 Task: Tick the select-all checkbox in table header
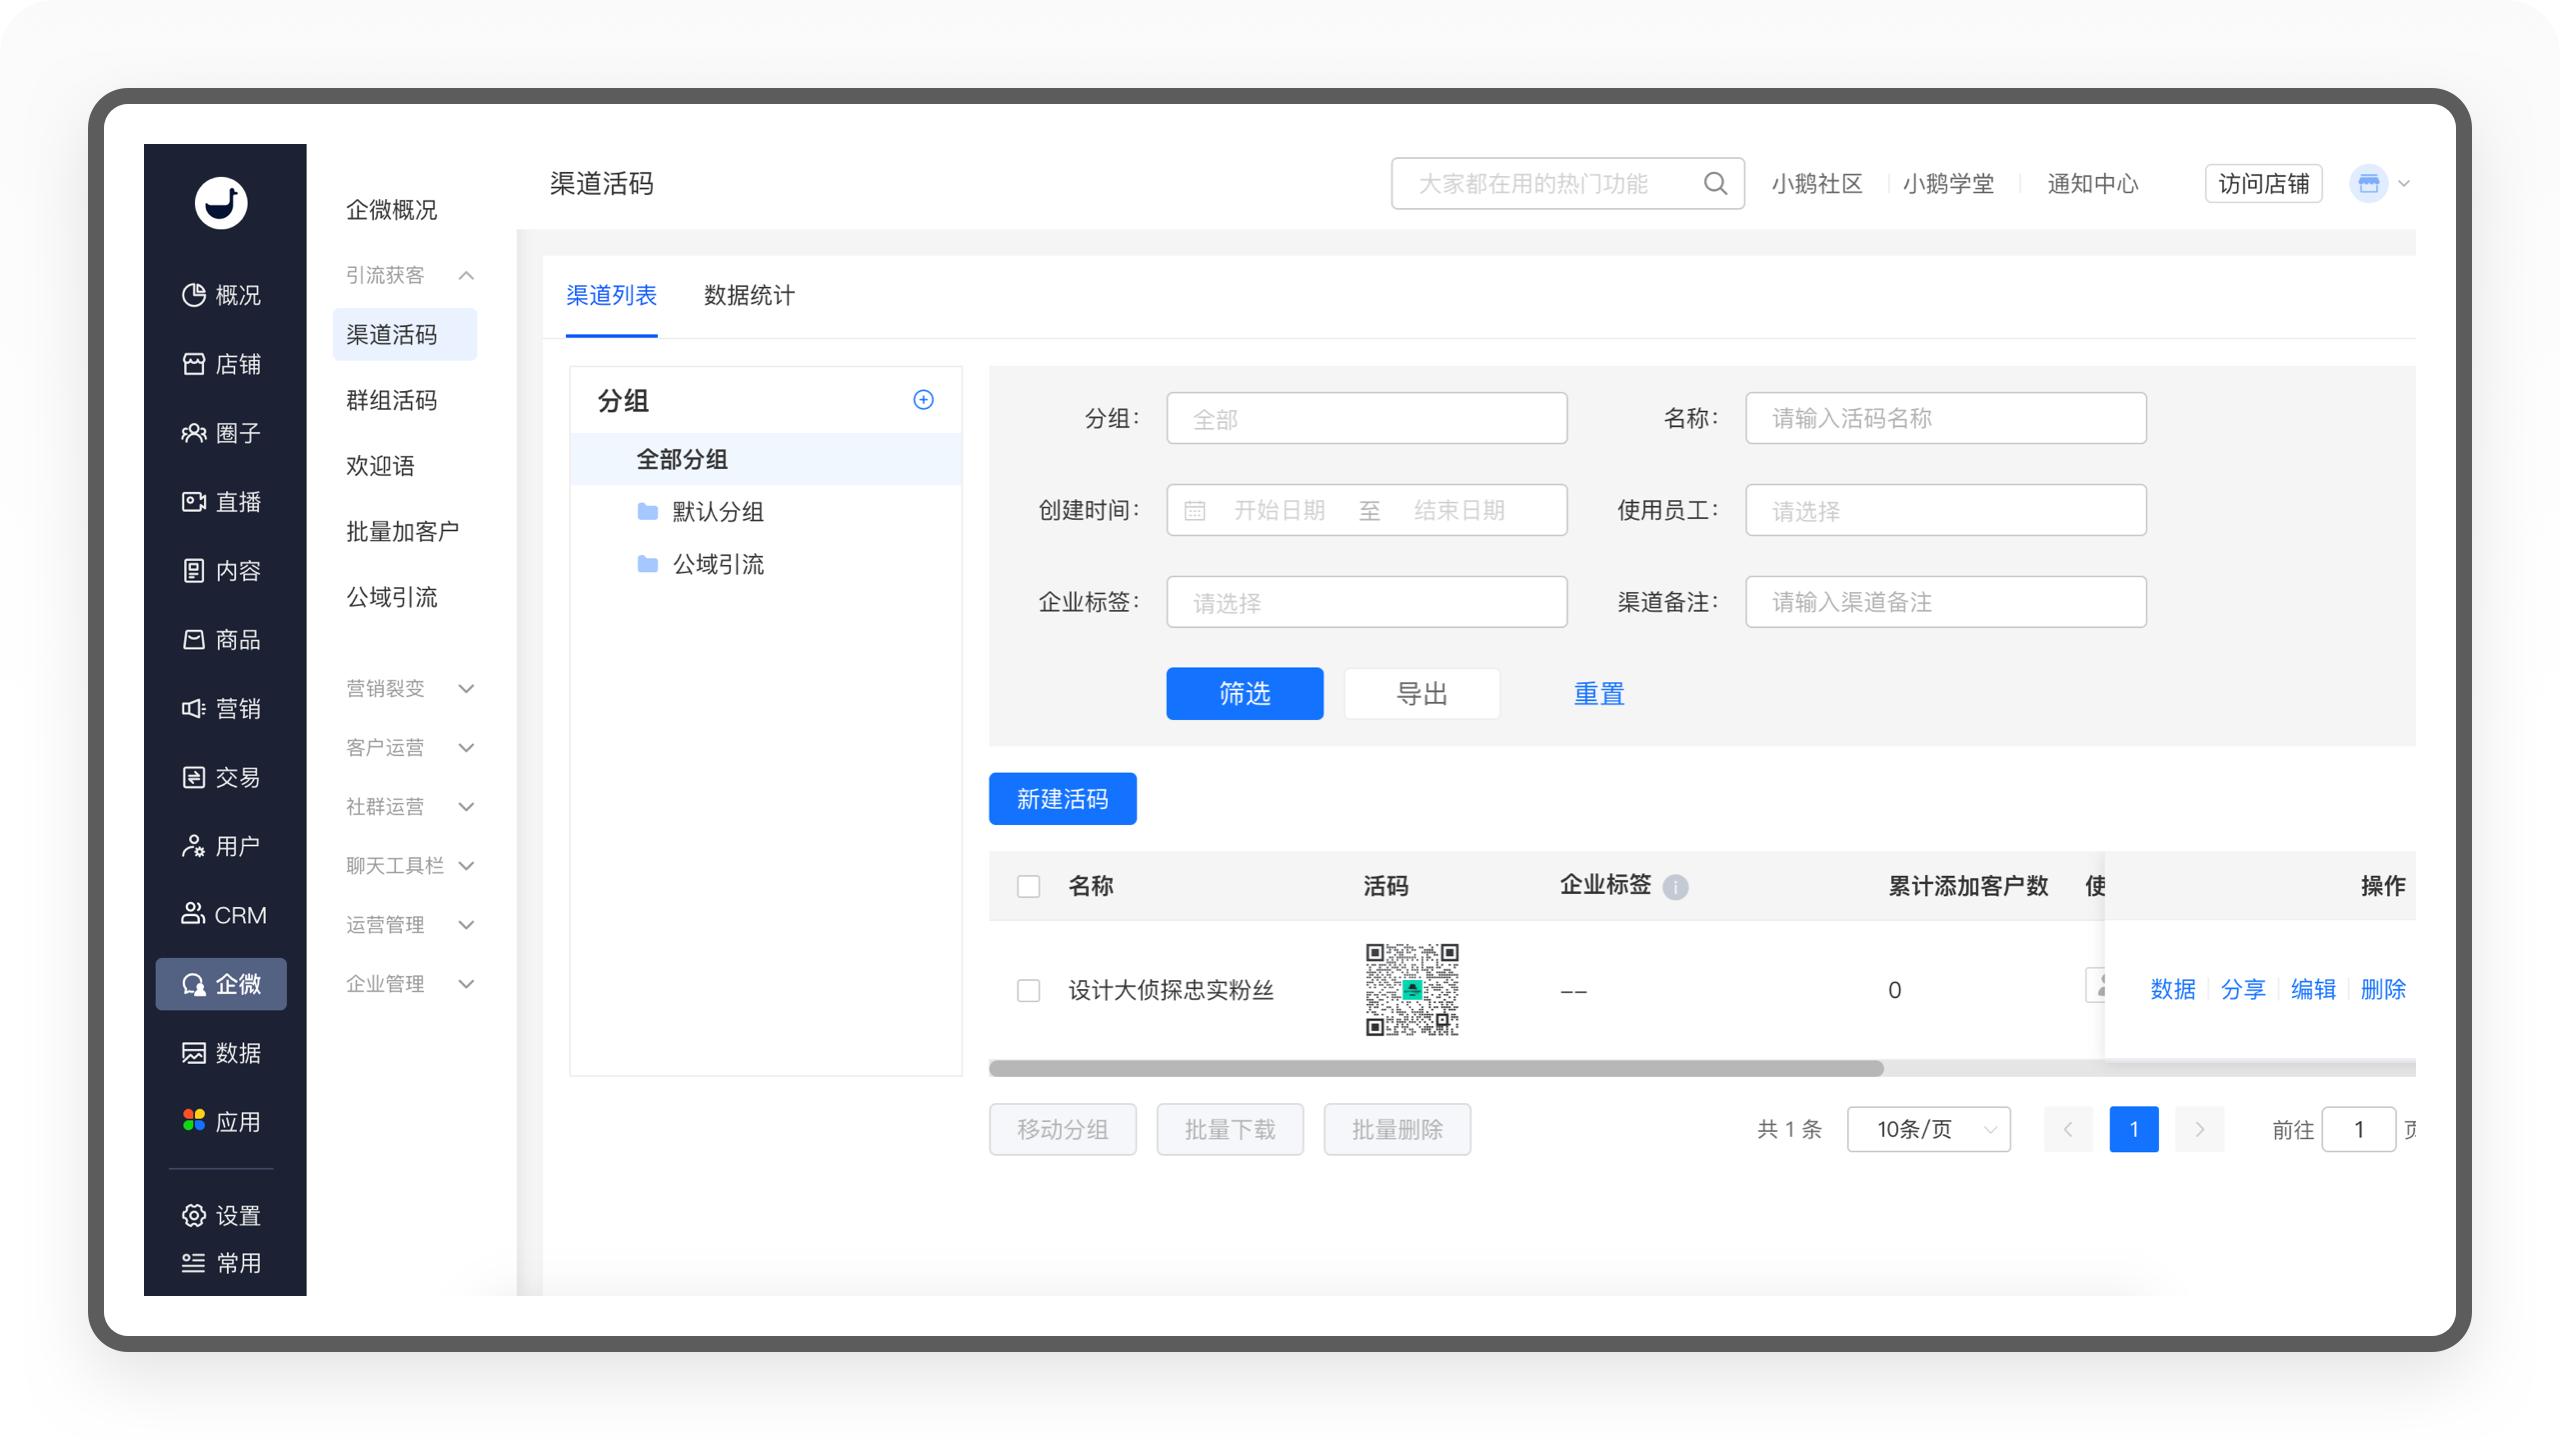pos(1028,887)
